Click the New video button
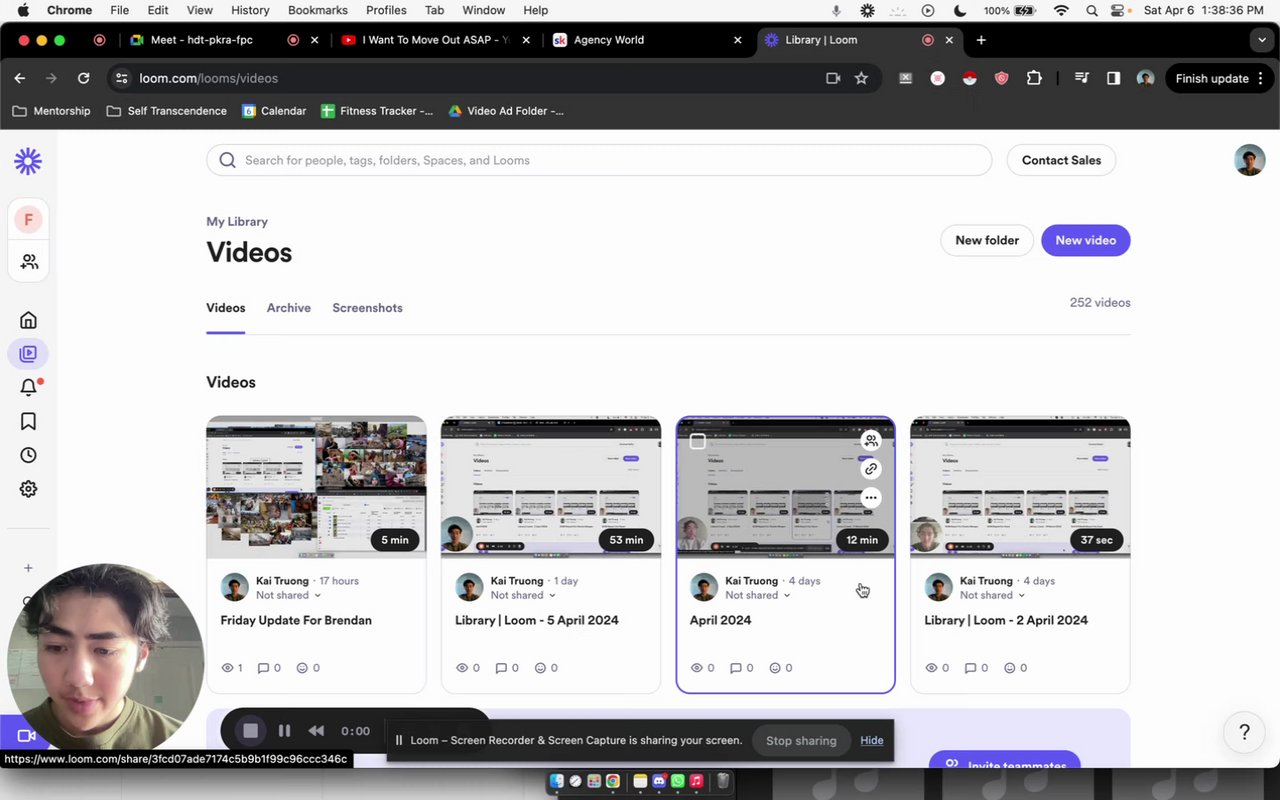The image size is (1280, 800). (x=1086, y=240)
